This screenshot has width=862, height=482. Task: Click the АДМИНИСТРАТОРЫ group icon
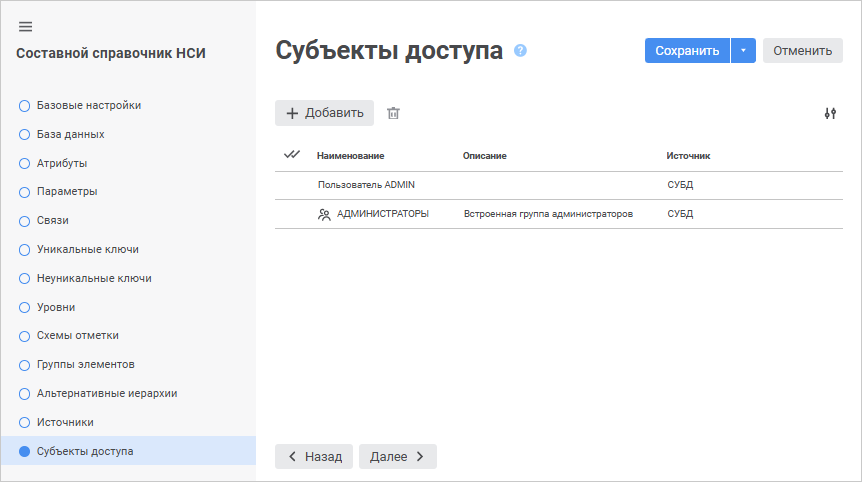324,214
